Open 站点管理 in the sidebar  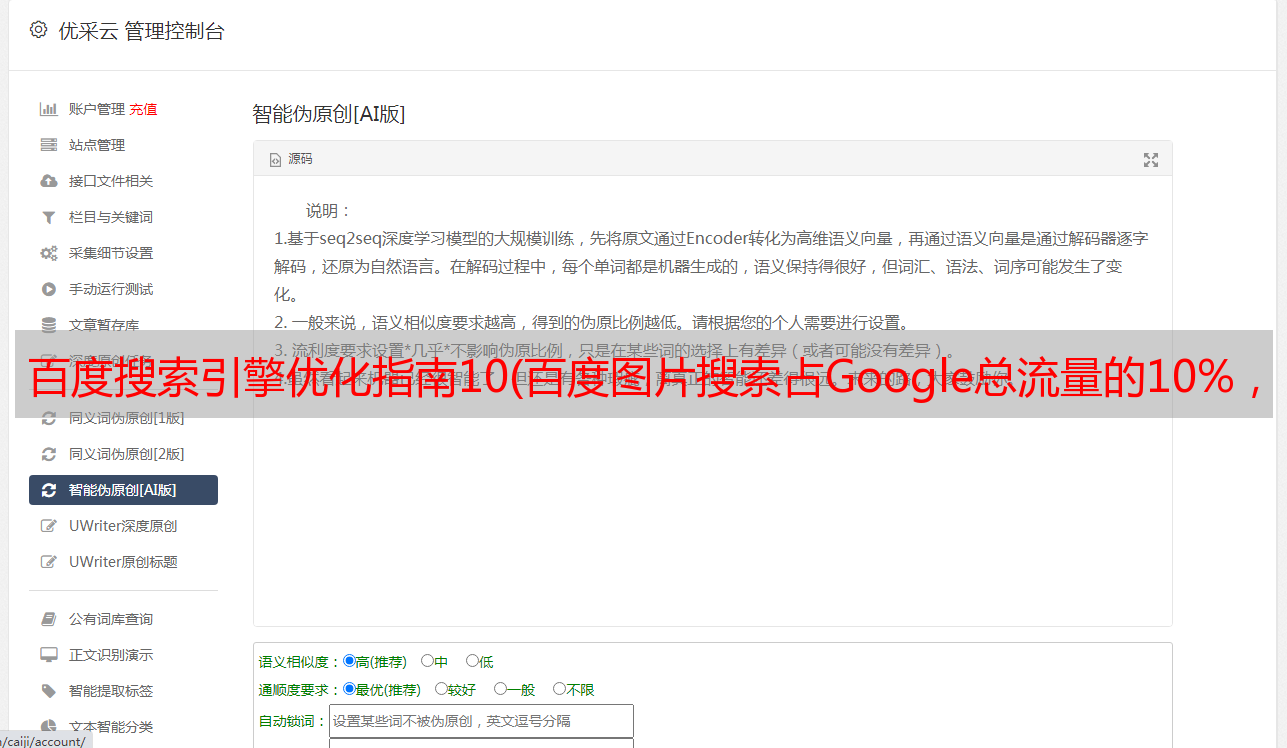click(x=97, y=145)
